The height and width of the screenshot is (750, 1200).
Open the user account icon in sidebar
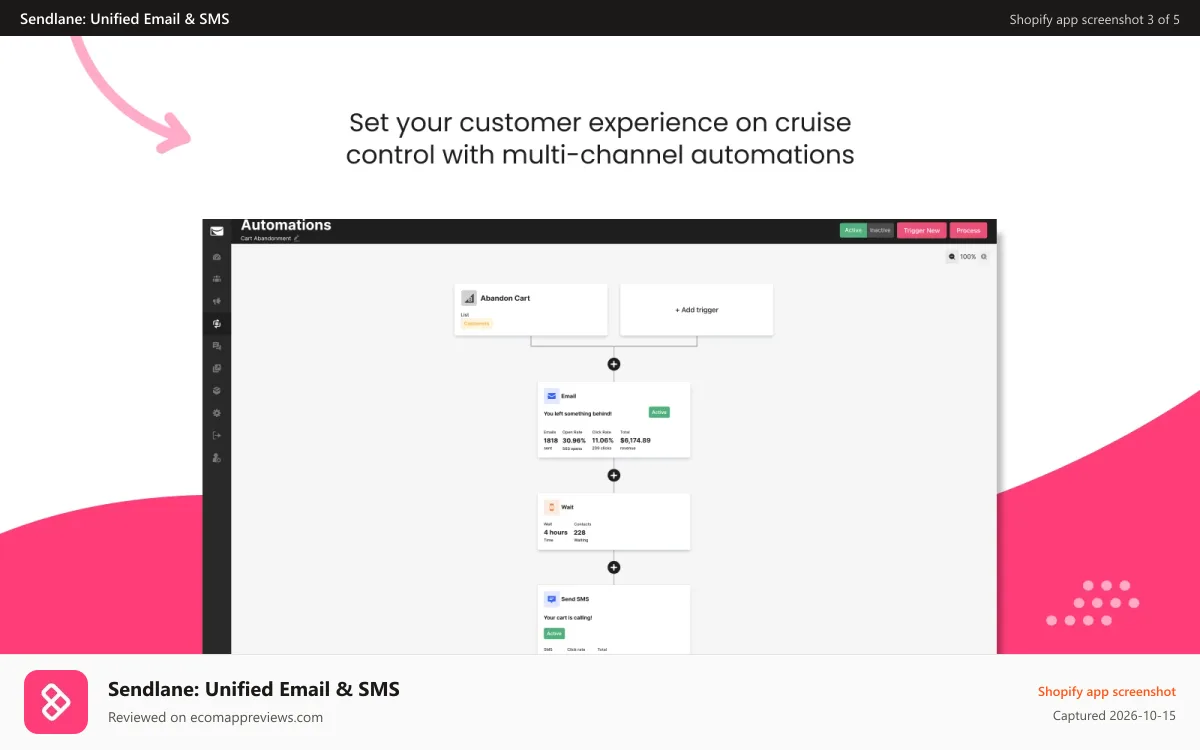click(217, 457)
